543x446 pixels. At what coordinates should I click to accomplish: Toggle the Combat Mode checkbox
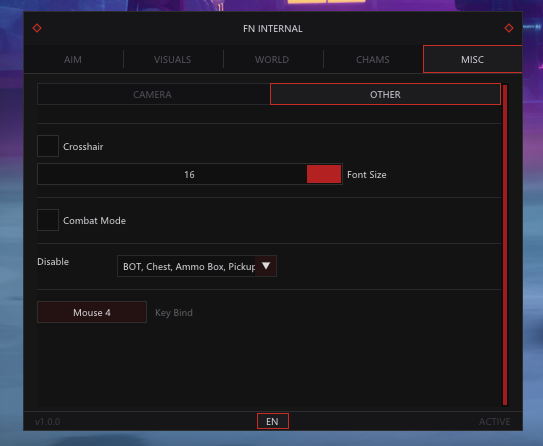(x=48, y=220)
